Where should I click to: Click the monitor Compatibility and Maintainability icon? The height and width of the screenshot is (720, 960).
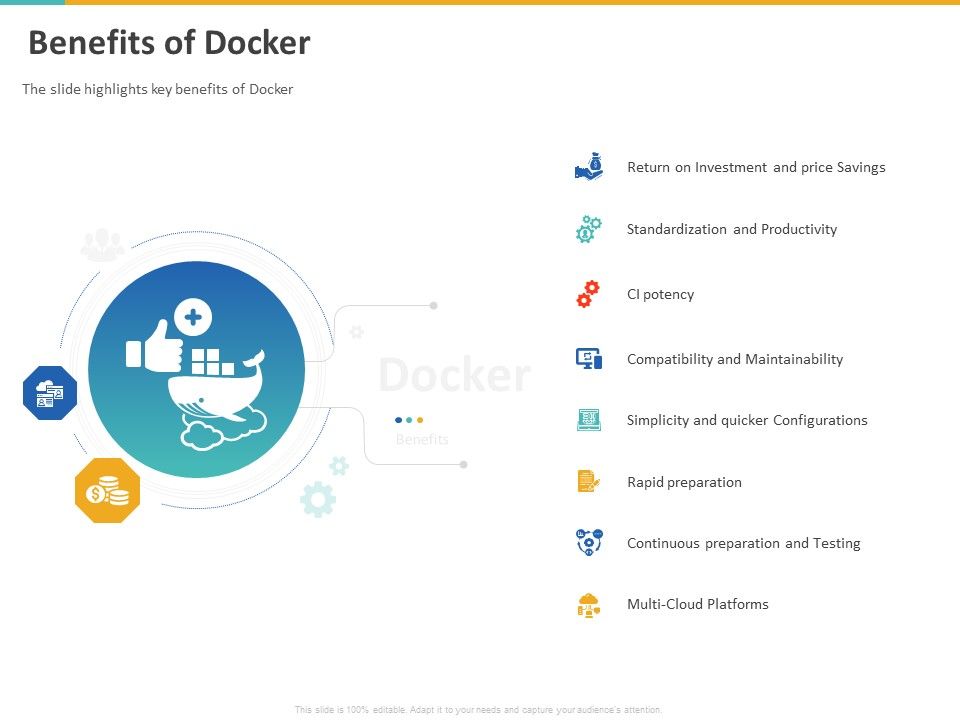click(x=588, y=358)
